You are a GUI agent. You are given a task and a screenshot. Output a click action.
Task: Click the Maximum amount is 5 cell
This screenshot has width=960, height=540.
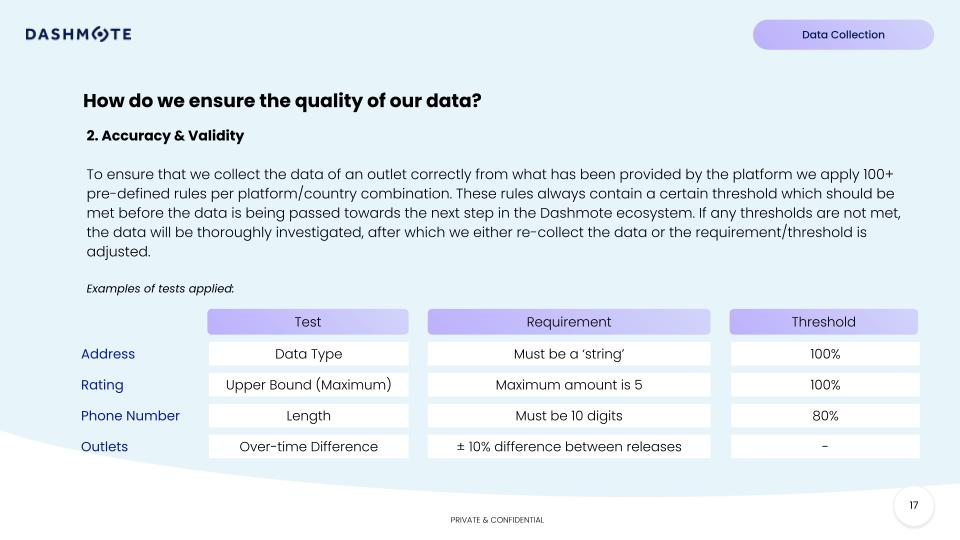click(568, 385)
